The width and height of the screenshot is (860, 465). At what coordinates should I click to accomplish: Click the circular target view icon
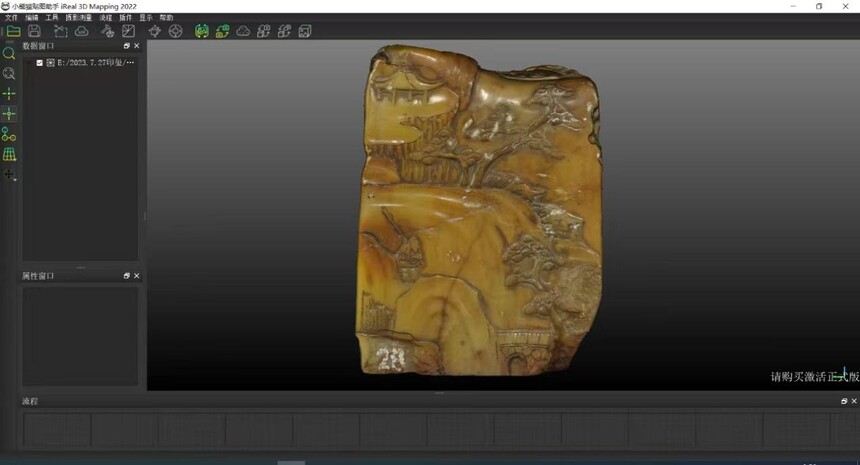coord(176,31)
